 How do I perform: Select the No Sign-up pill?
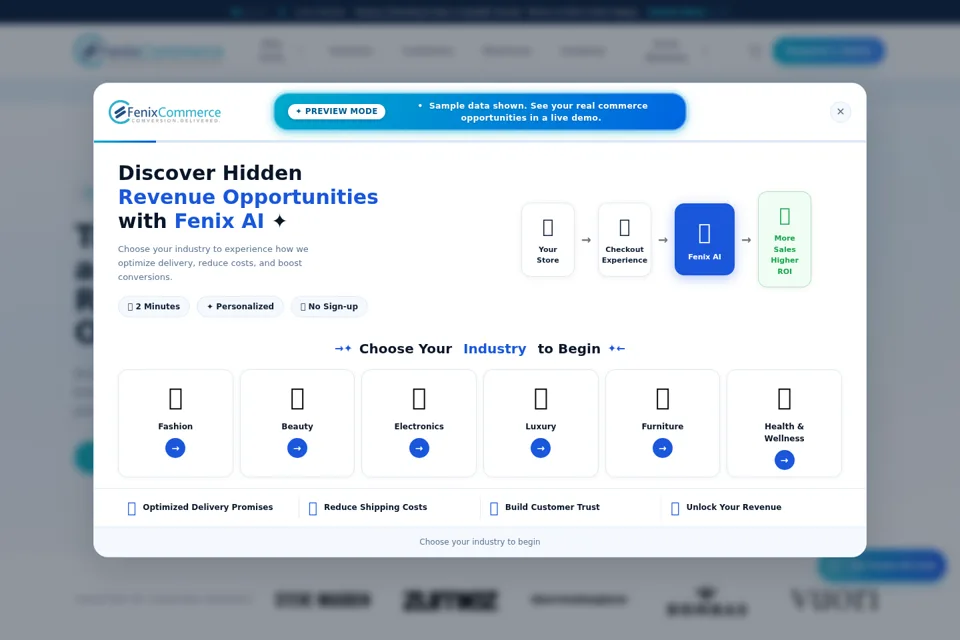click(x=329, y=306)
